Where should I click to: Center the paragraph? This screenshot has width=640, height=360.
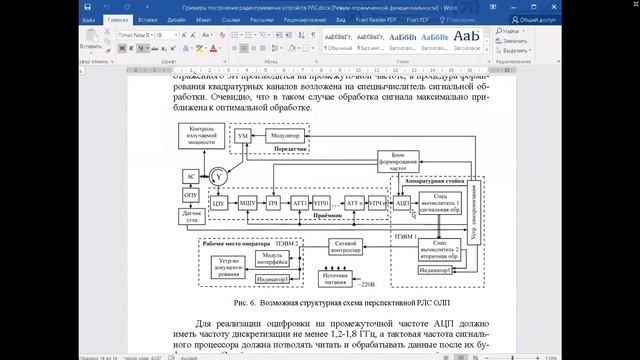tap(244, 49)
